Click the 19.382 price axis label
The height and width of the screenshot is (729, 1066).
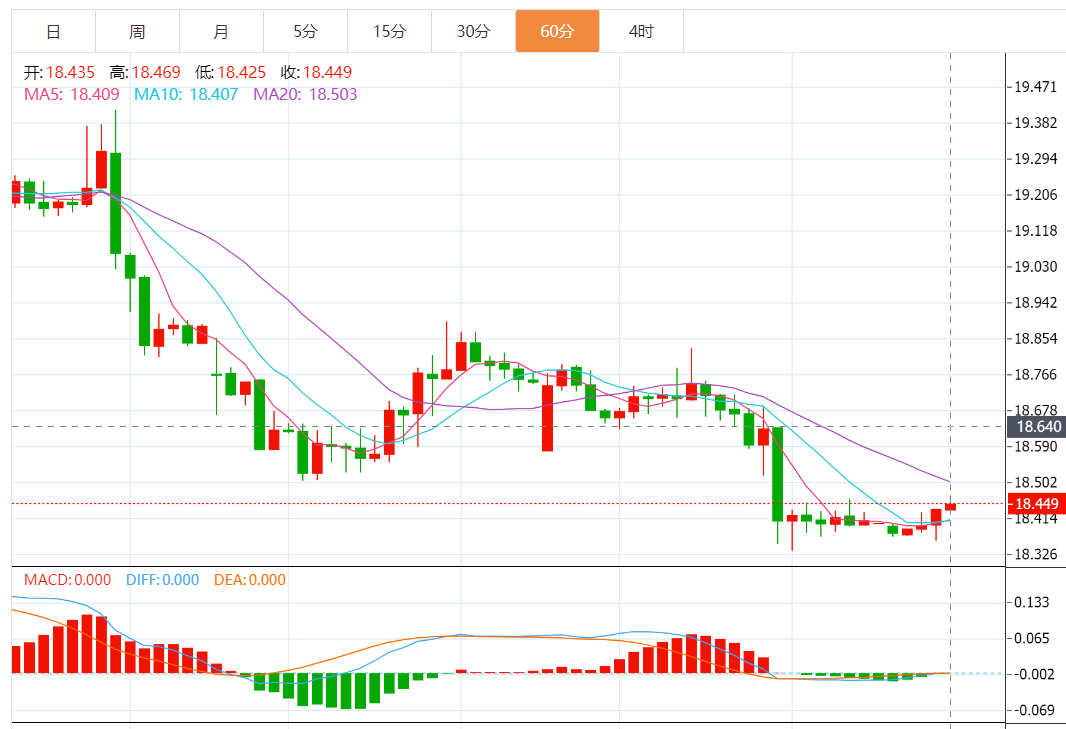[1035, 122]
